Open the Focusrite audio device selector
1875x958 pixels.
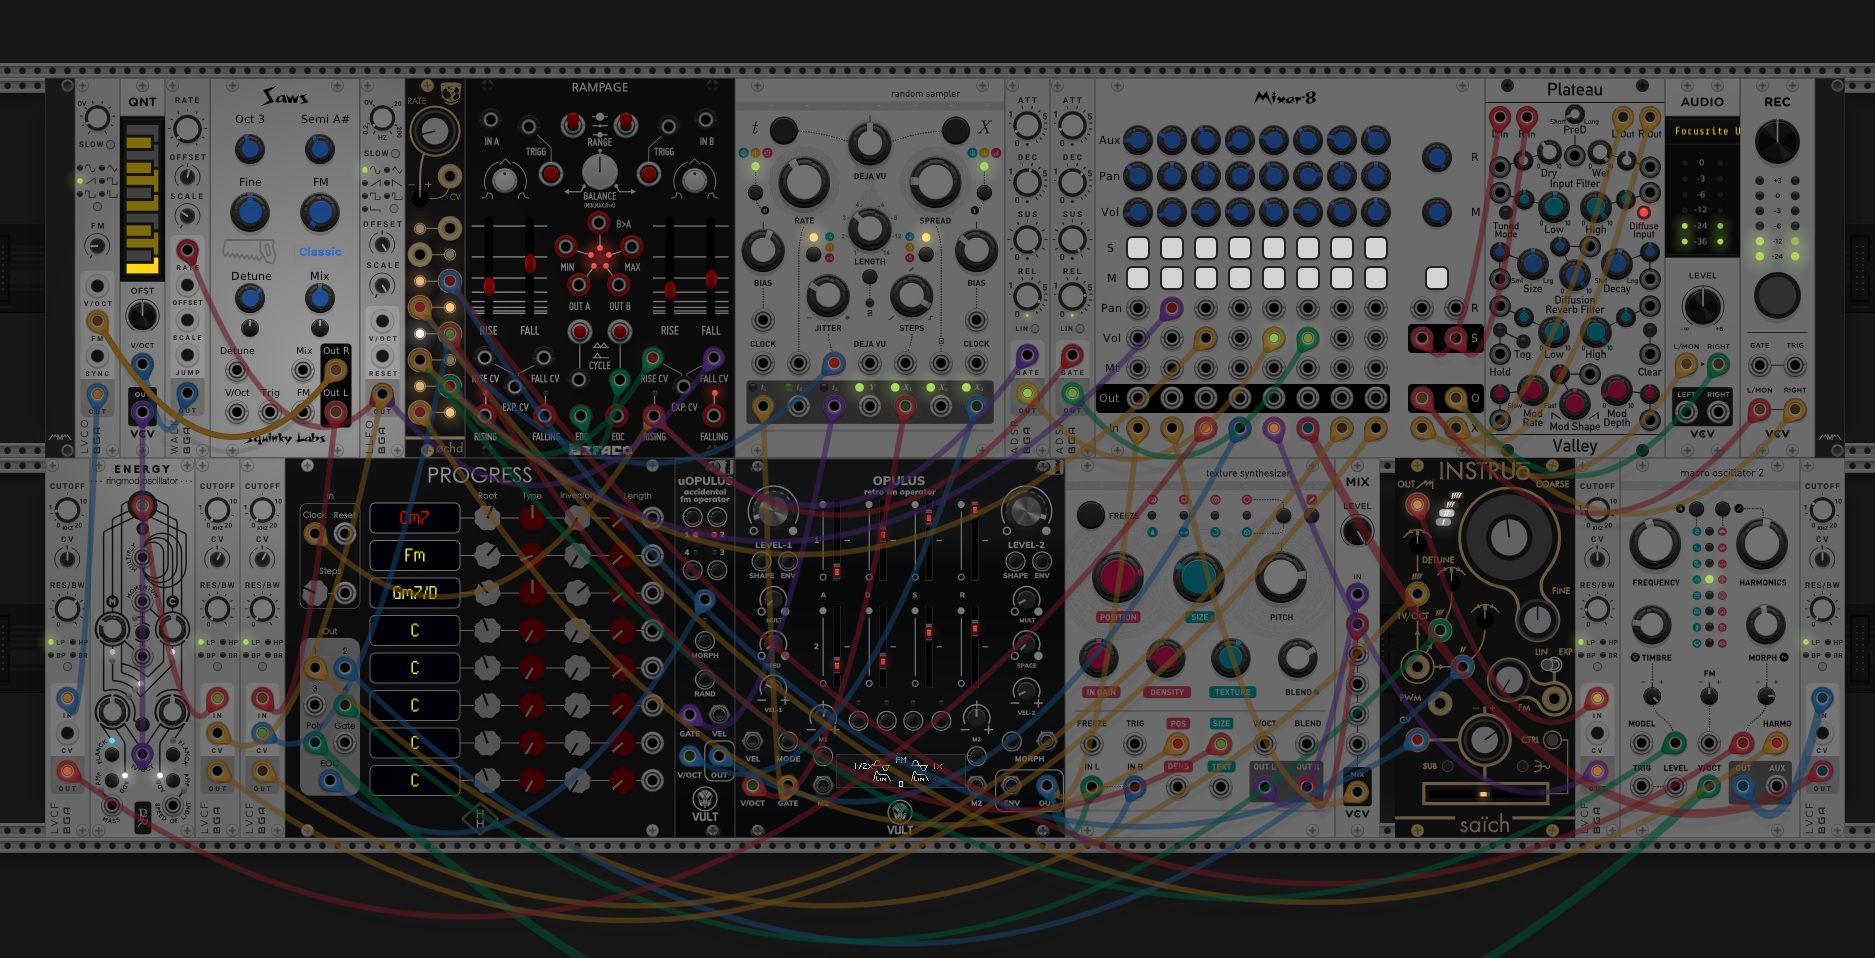click(1702, 131)
